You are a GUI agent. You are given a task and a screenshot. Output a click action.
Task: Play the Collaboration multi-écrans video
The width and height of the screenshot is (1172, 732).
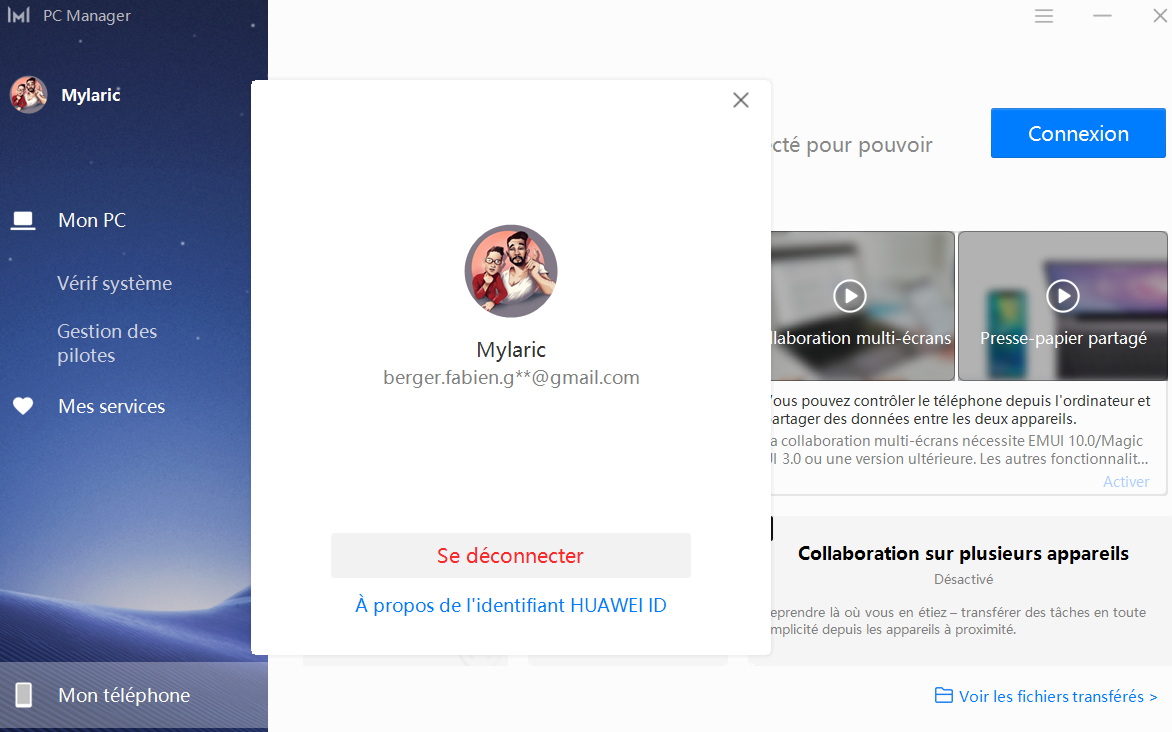(849, 296)
